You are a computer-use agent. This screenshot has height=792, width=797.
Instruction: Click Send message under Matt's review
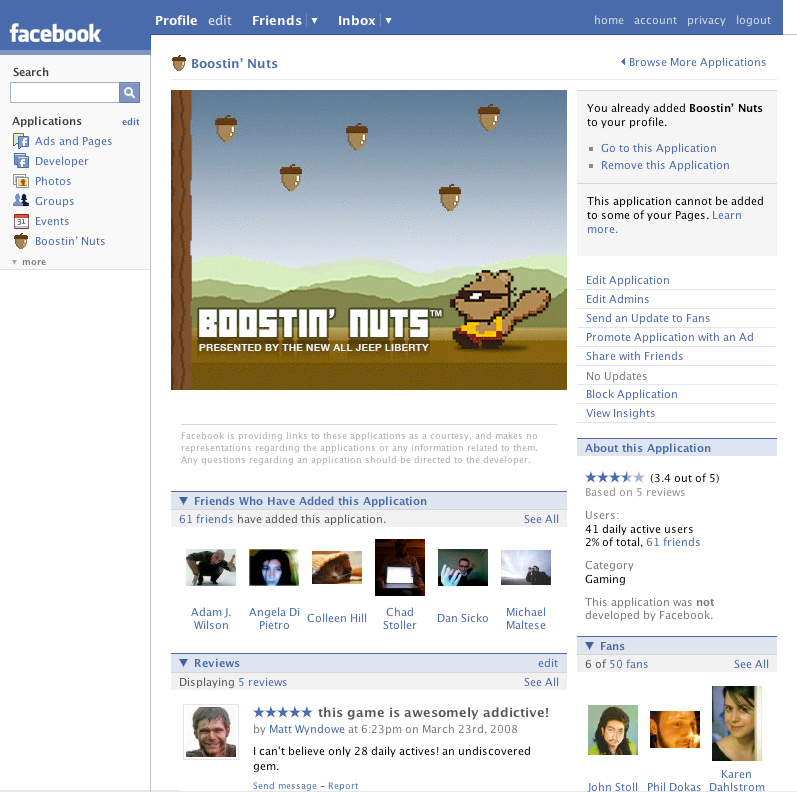pos(285,786)
